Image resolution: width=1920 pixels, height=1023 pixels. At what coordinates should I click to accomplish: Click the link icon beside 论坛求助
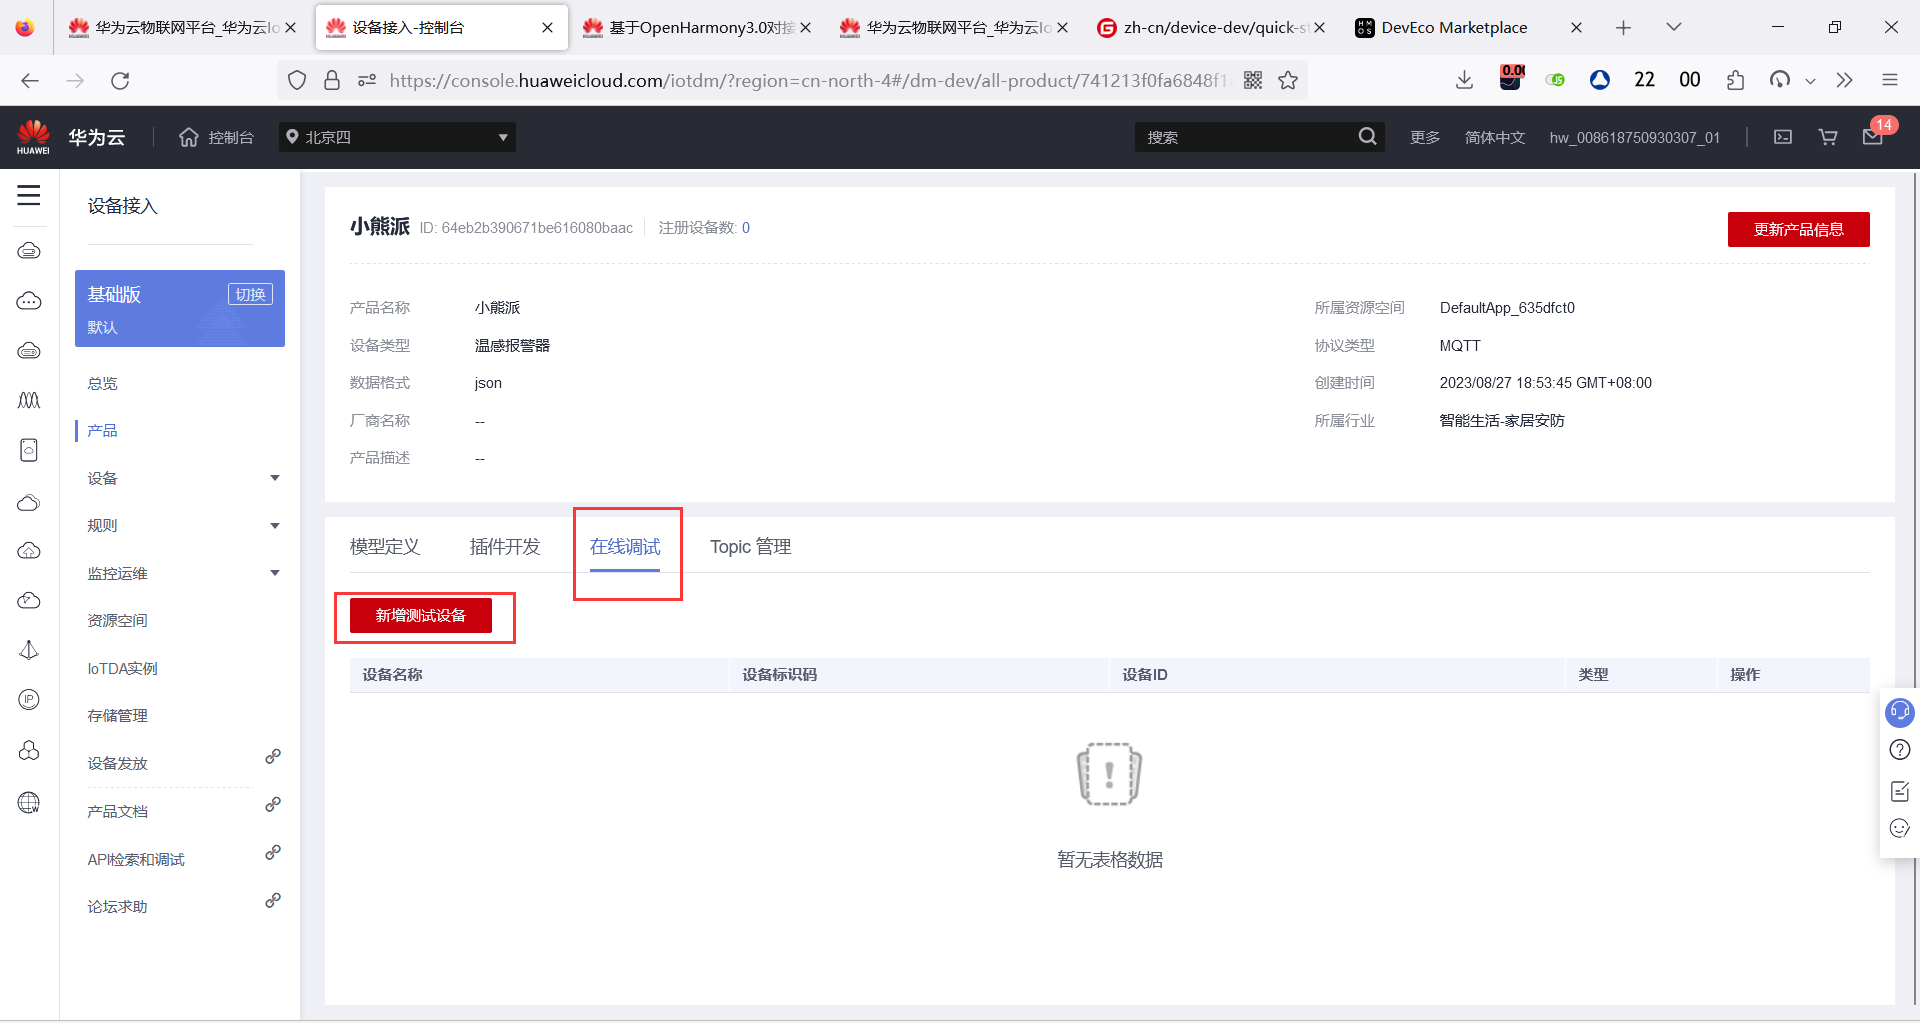point(272,901)
